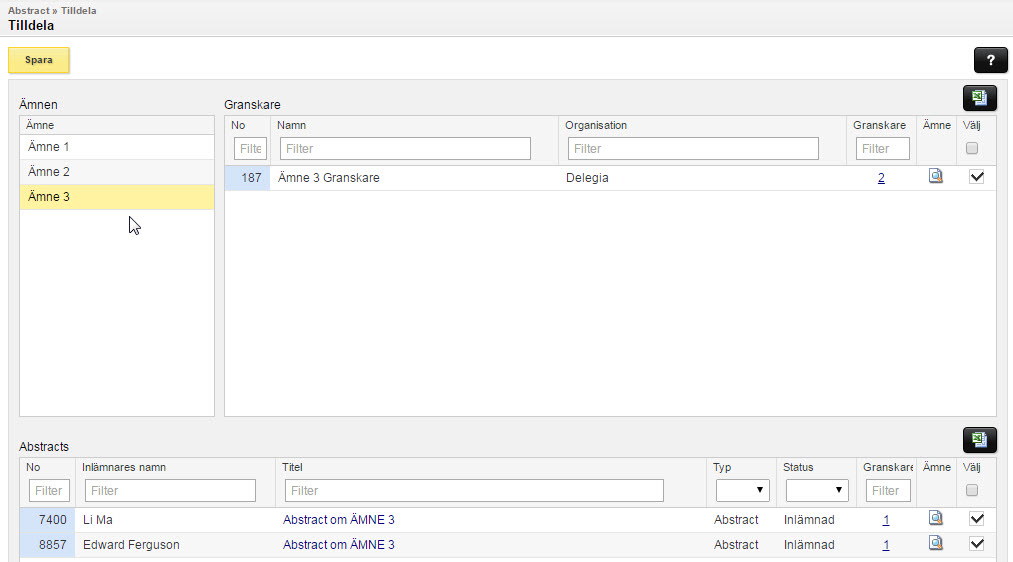Screen dimensions: 1013x562
Task: Uncheck Välj for Ämne 3 Granskare
Action: click(976, 176)
